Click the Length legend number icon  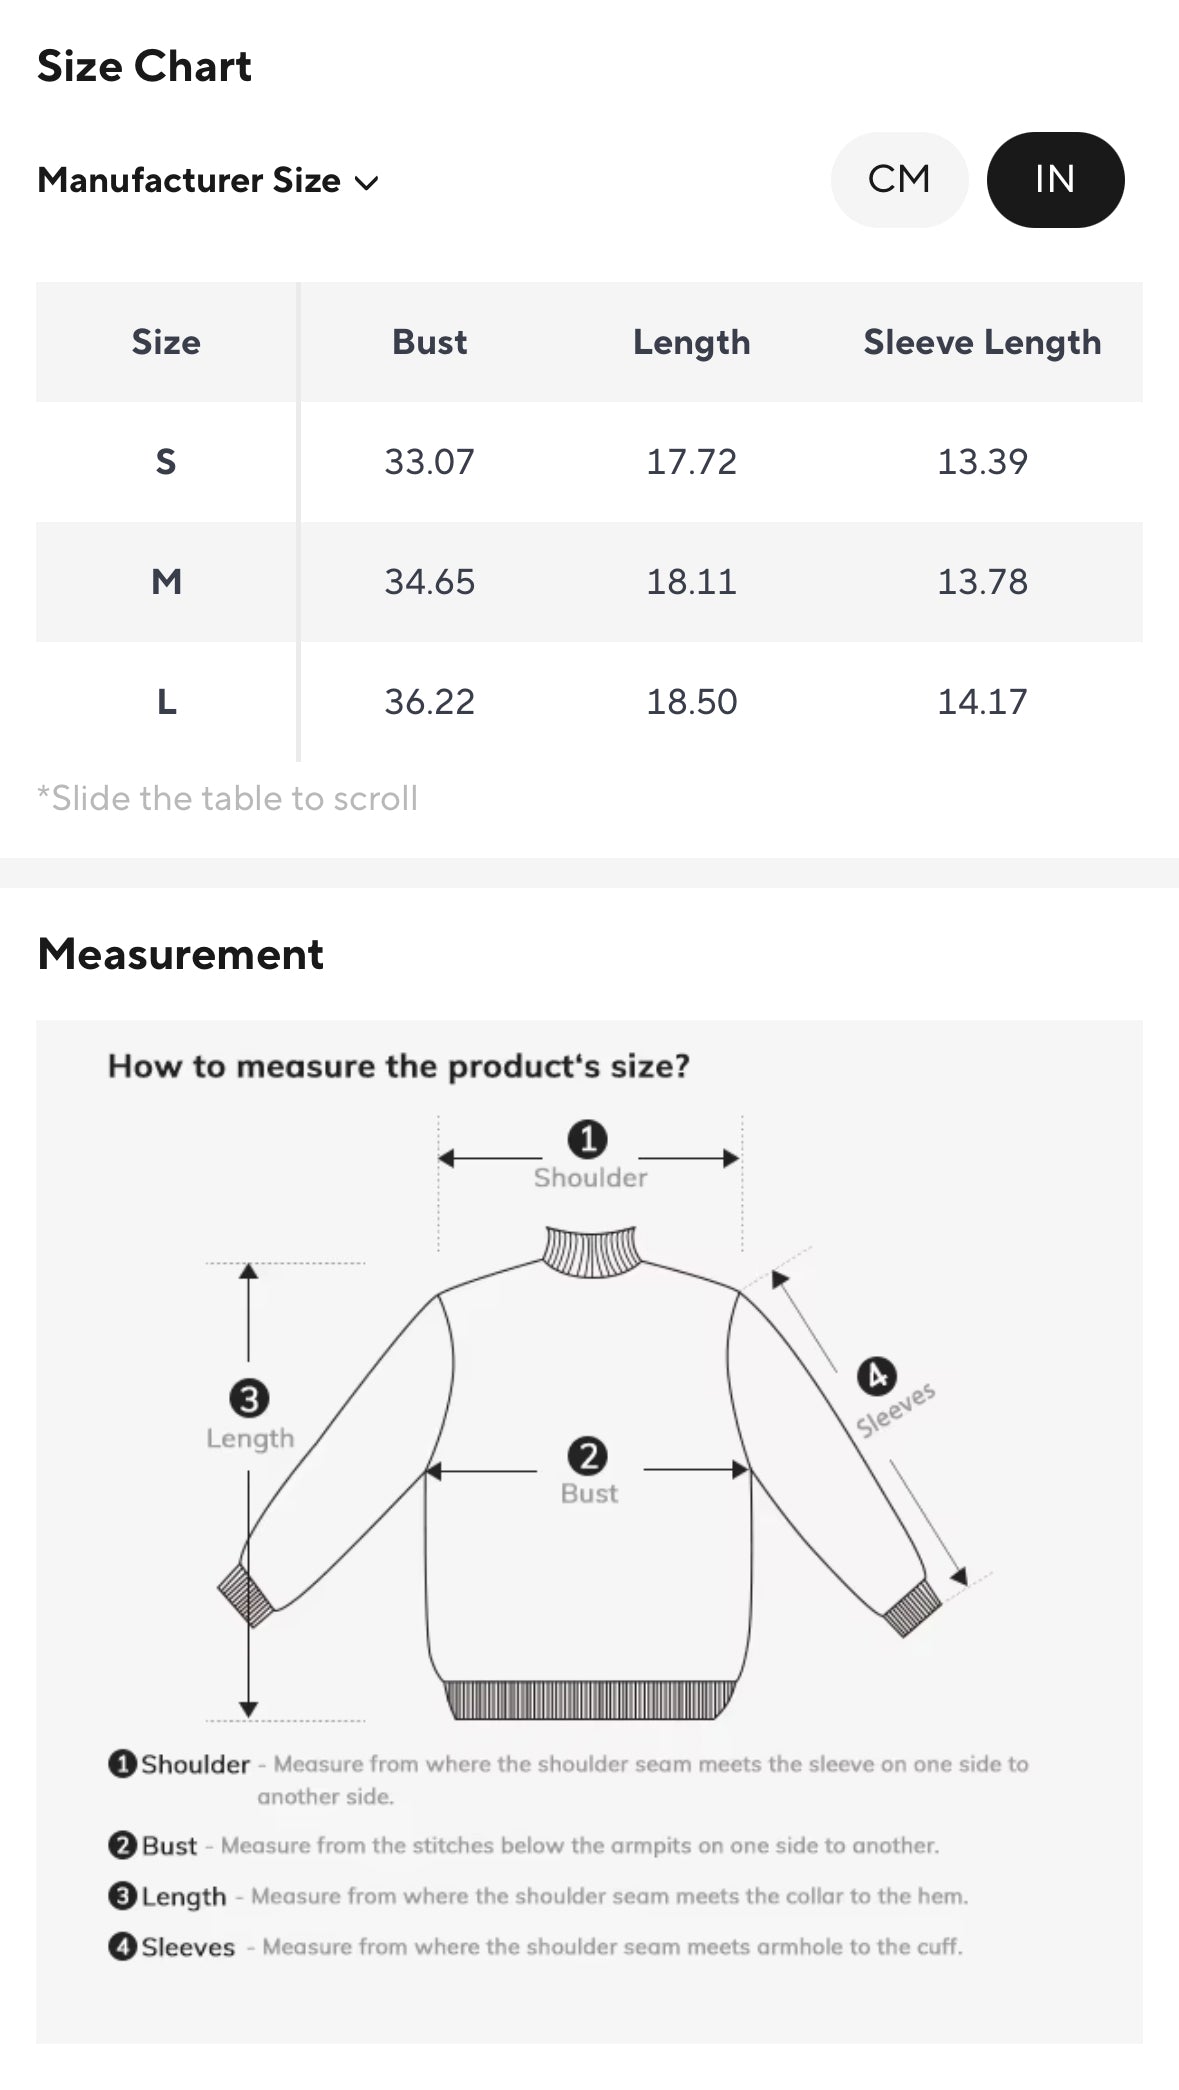tap(122, 1896)
